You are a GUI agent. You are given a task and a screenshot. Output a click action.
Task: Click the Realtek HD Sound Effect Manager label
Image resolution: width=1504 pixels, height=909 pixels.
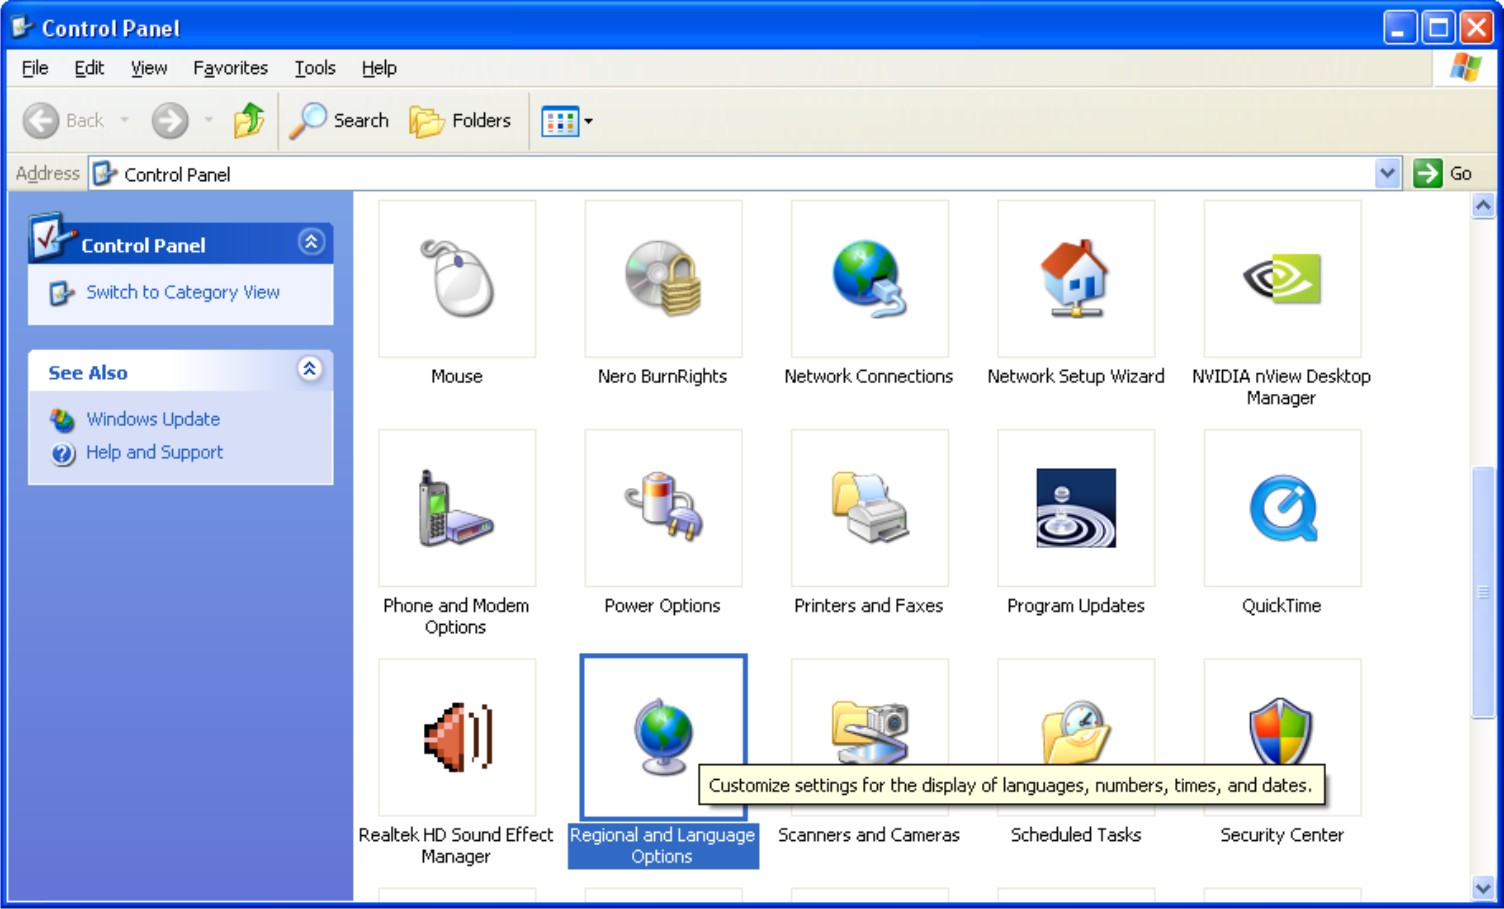click(456, 845)
